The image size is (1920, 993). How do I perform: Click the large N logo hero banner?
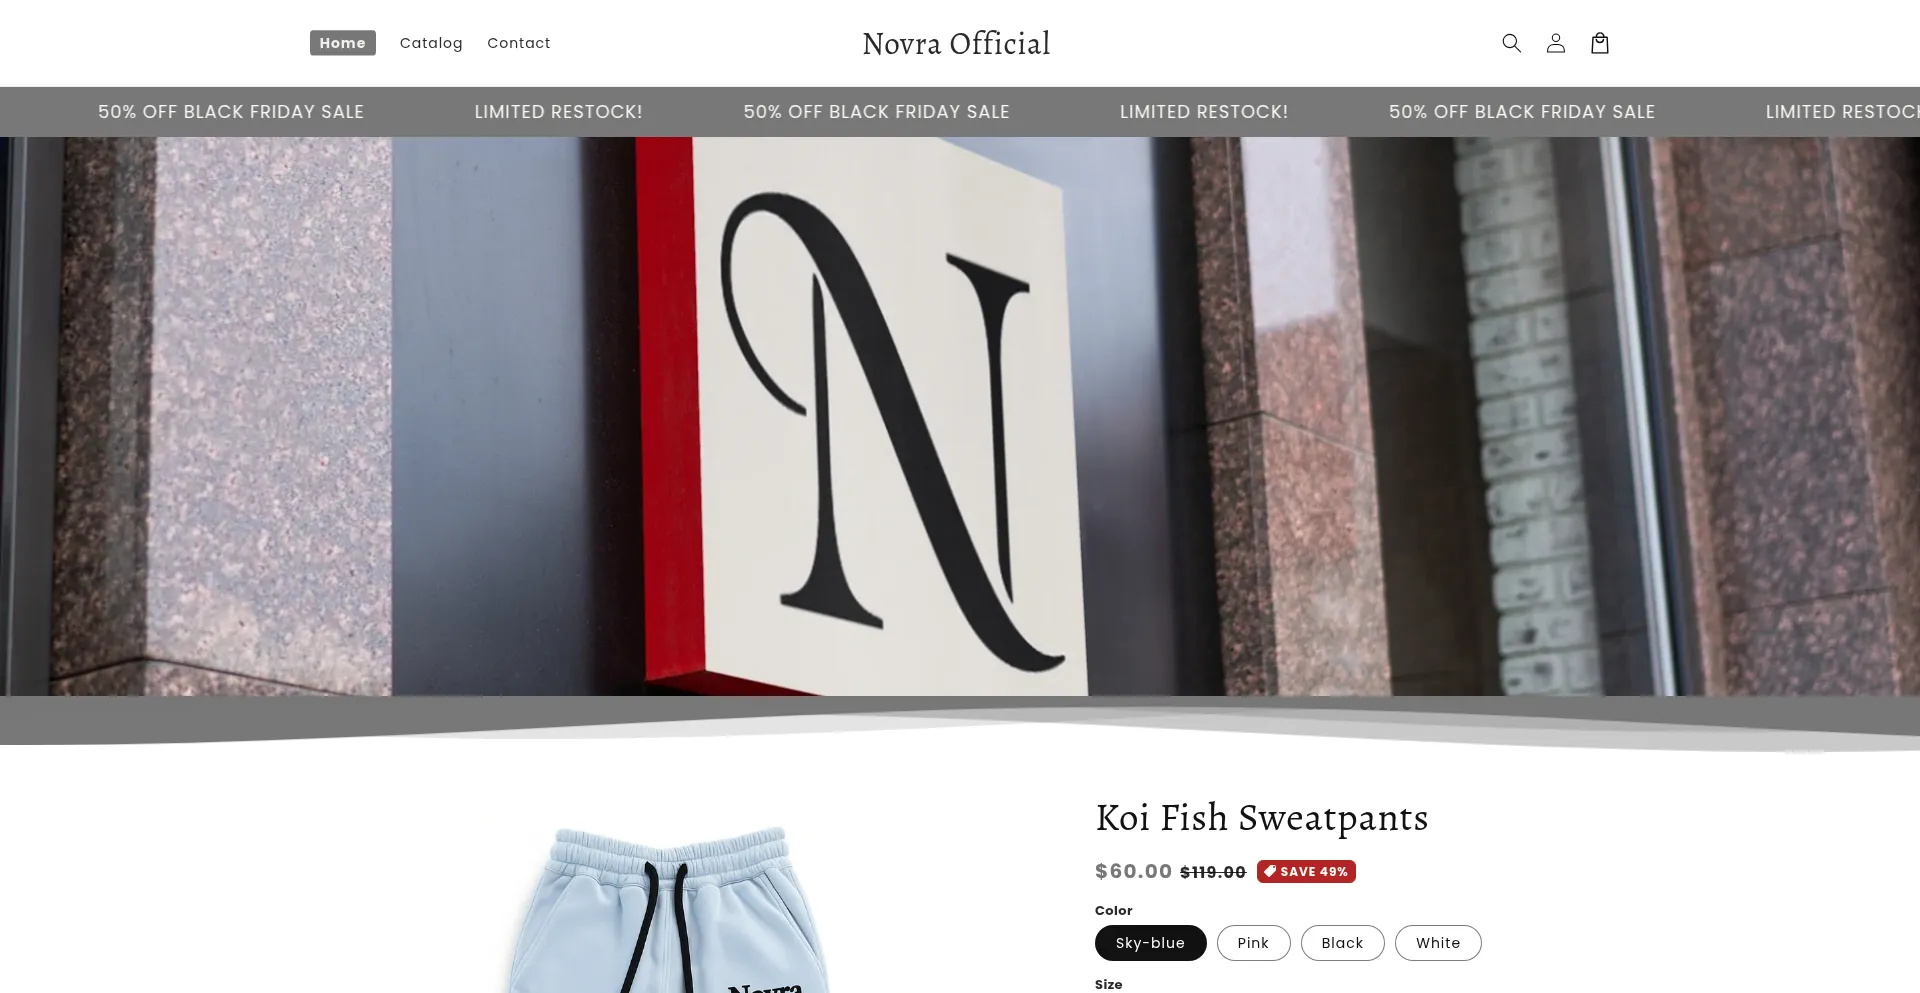click(x=960, y=416)
